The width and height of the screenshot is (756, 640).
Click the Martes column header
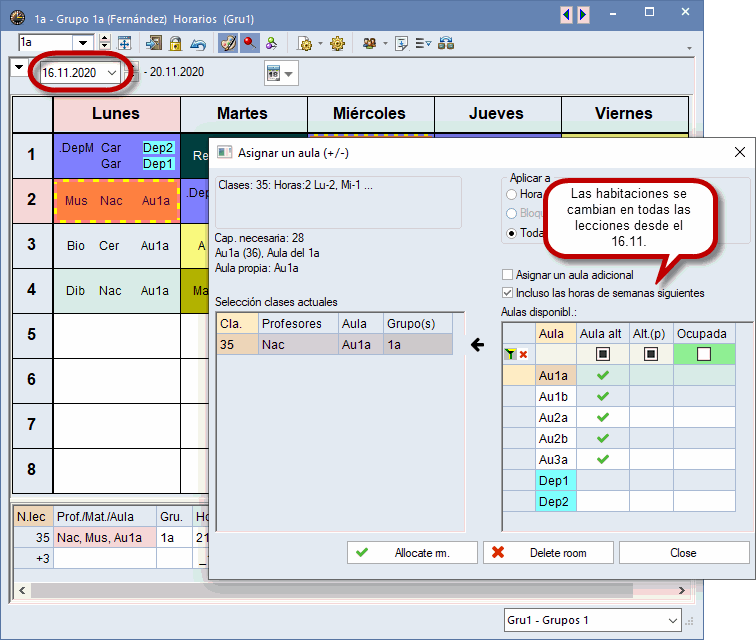click(x=243, y=114)
